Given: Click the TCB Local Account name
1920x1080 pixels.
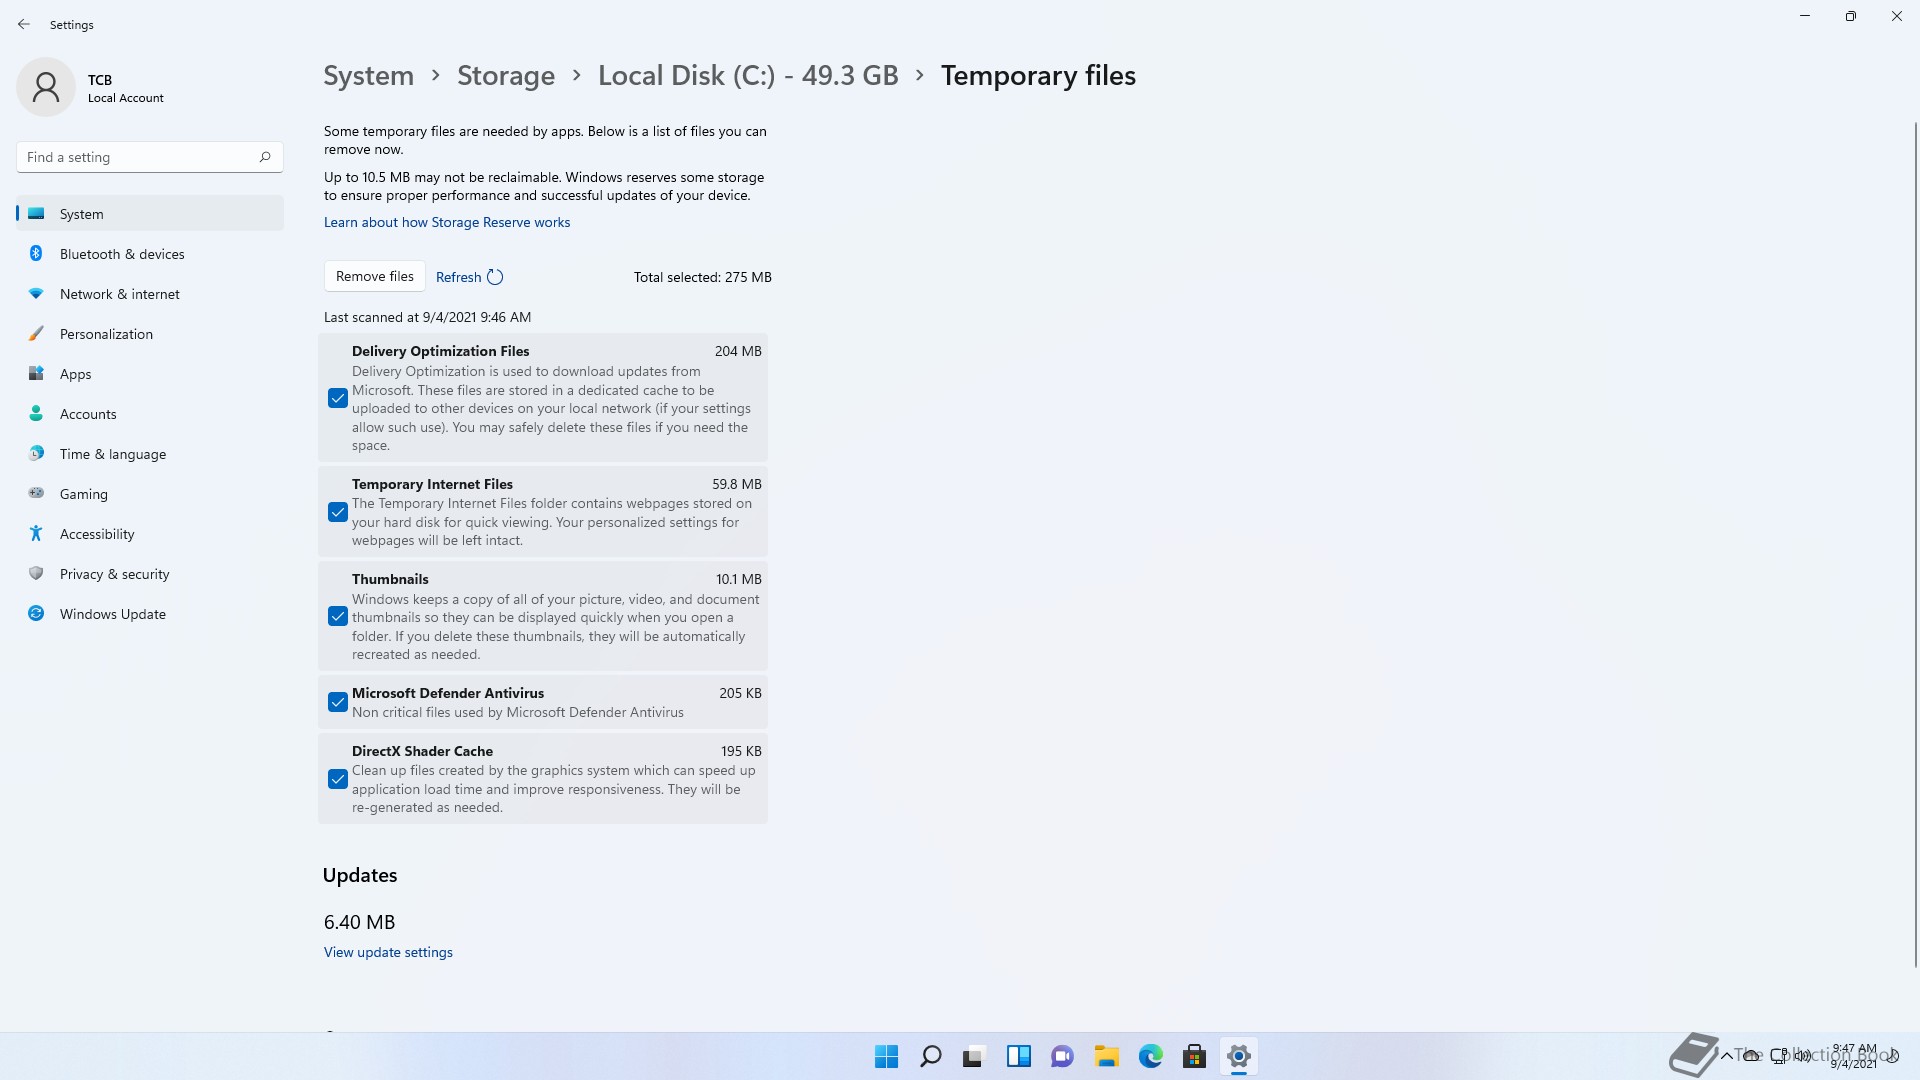Looking at the screenshot, I should [x=125, y=88].
